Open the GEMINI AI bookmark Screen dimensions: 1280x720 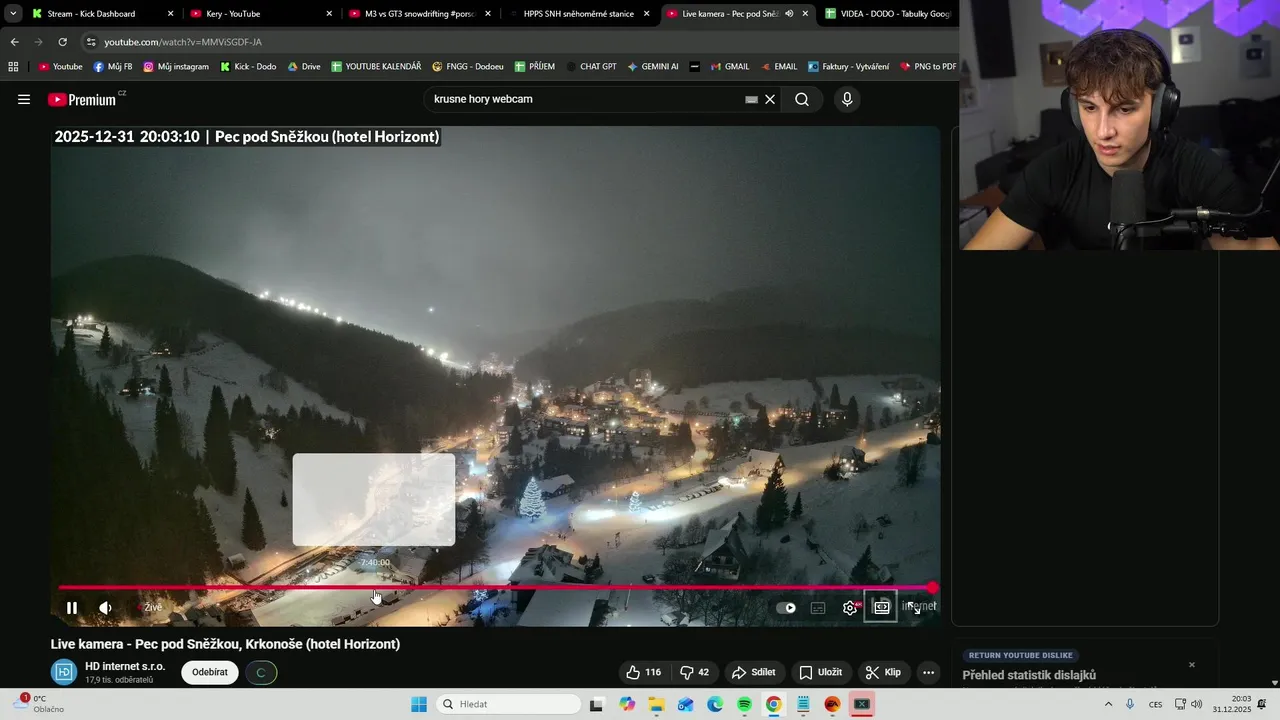pos(653,66)
